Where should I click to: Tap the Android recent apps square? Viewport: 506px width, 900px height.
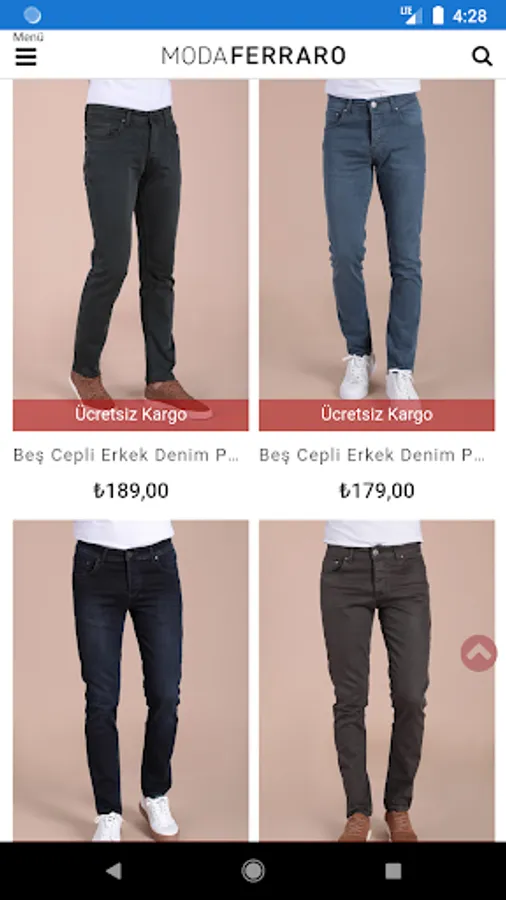pyautogui.click(x=393, y=871)
